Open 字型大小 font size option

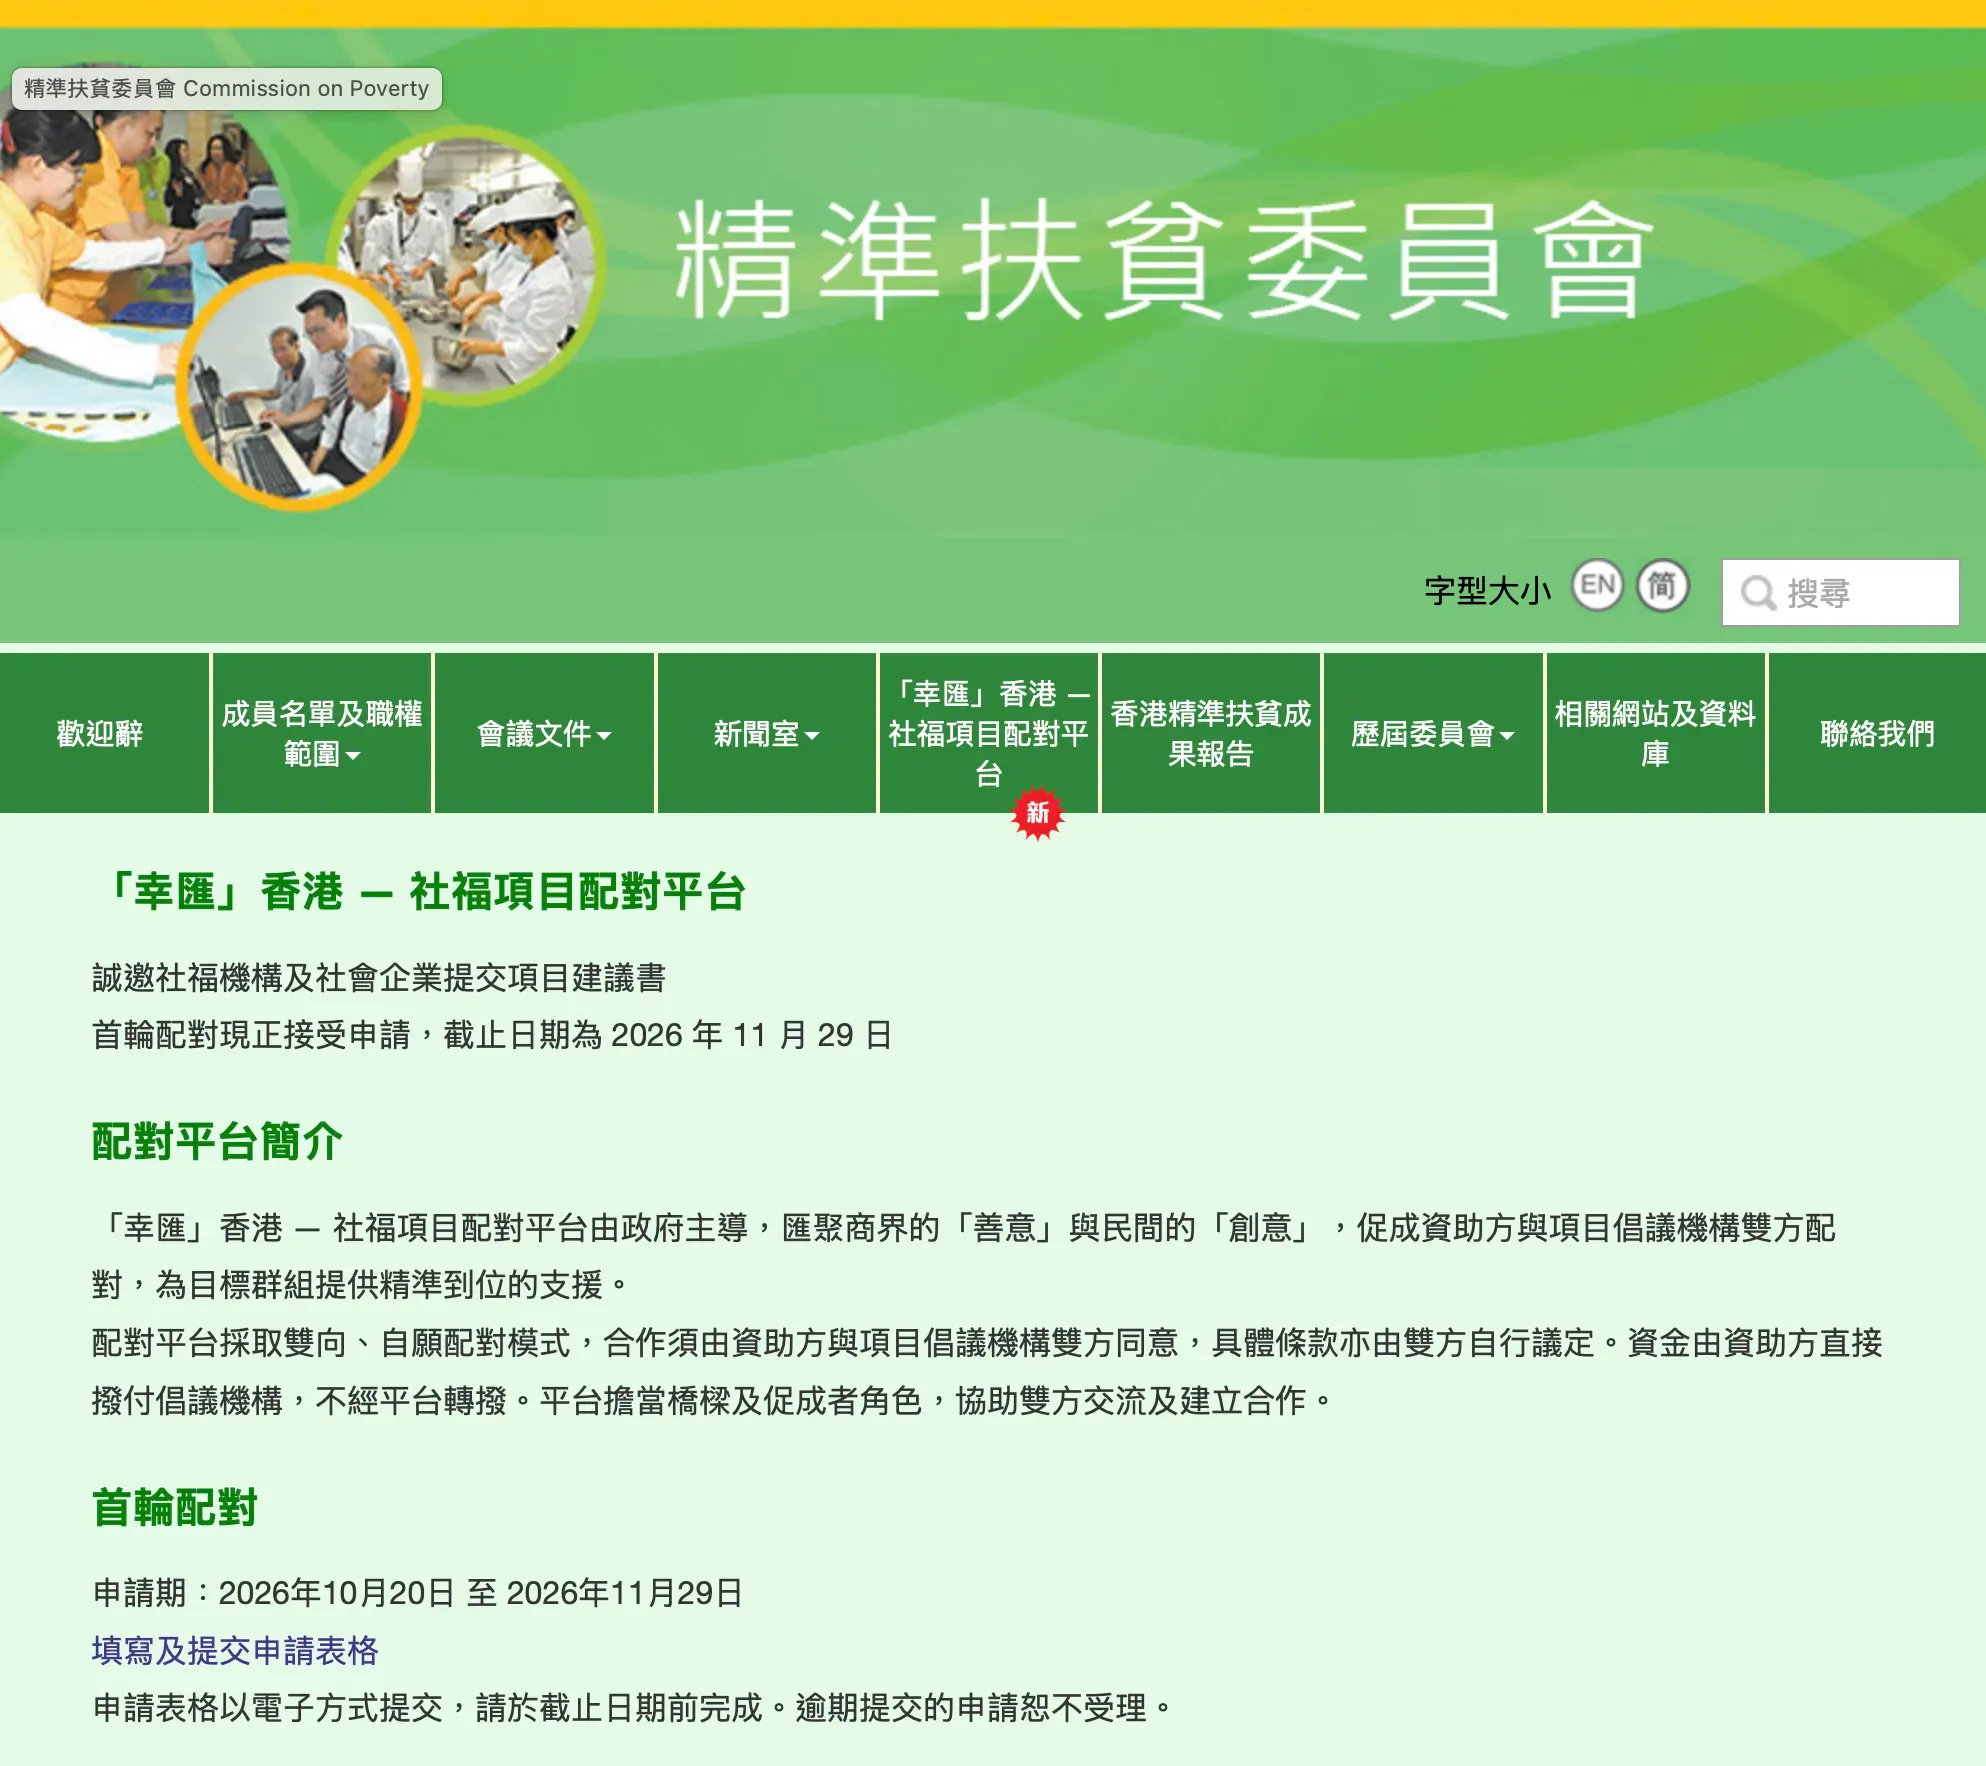point(1487,591)
